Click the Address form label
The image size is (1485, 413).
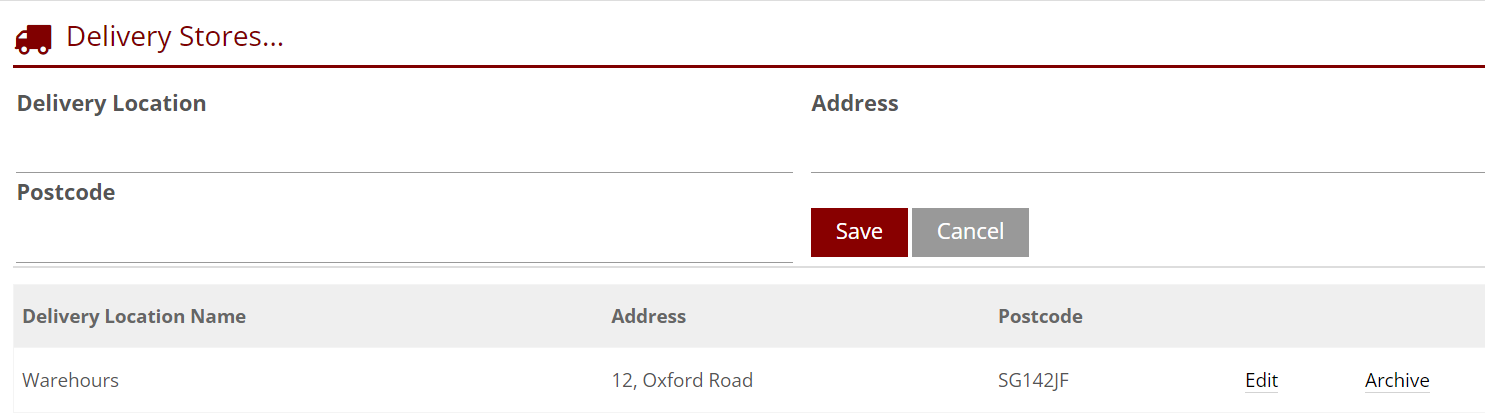click(x=855, y=103)
